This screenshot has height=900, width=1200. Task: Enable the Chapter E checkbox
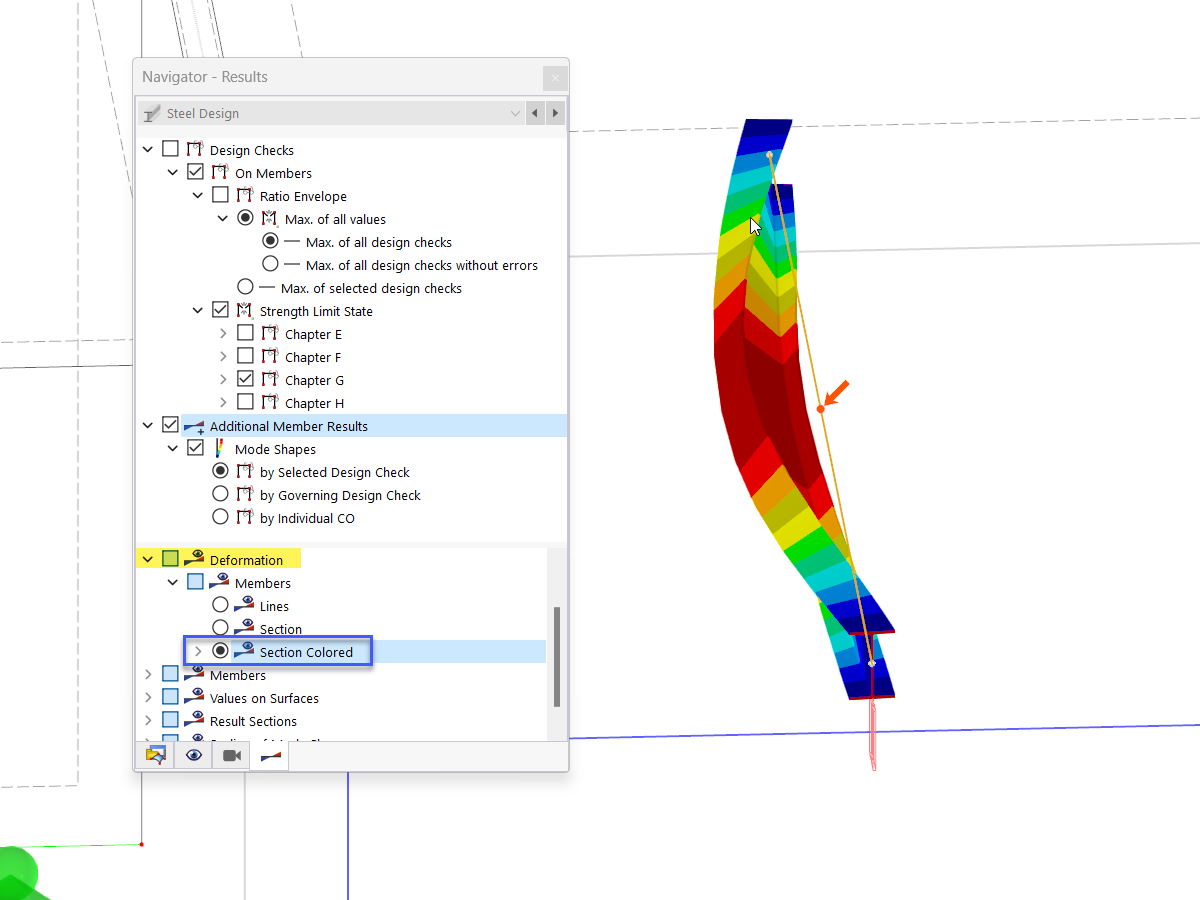pos(243,333)
